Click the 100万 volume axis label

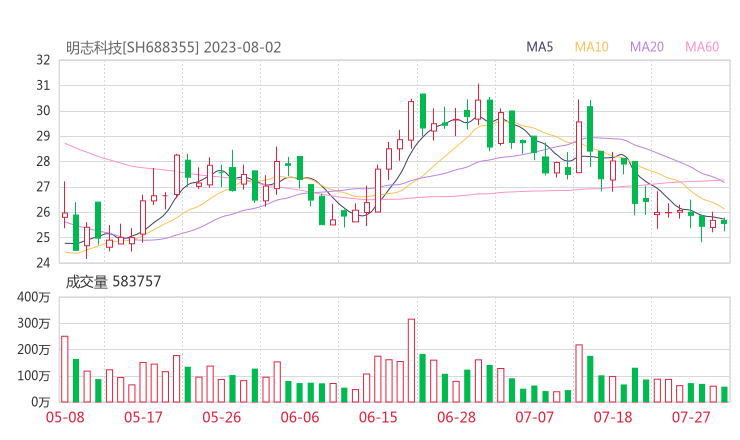click(x=34, y=376)
